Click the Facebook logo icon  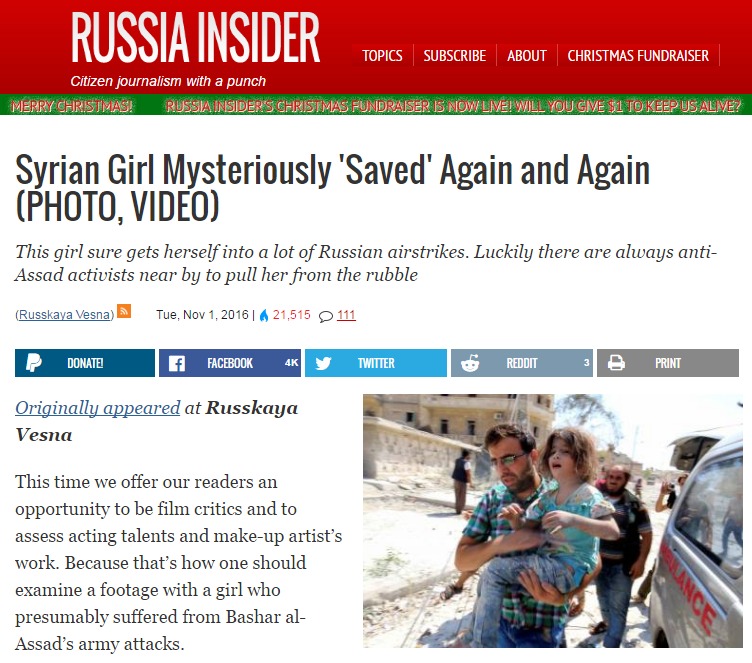point(177,363)
